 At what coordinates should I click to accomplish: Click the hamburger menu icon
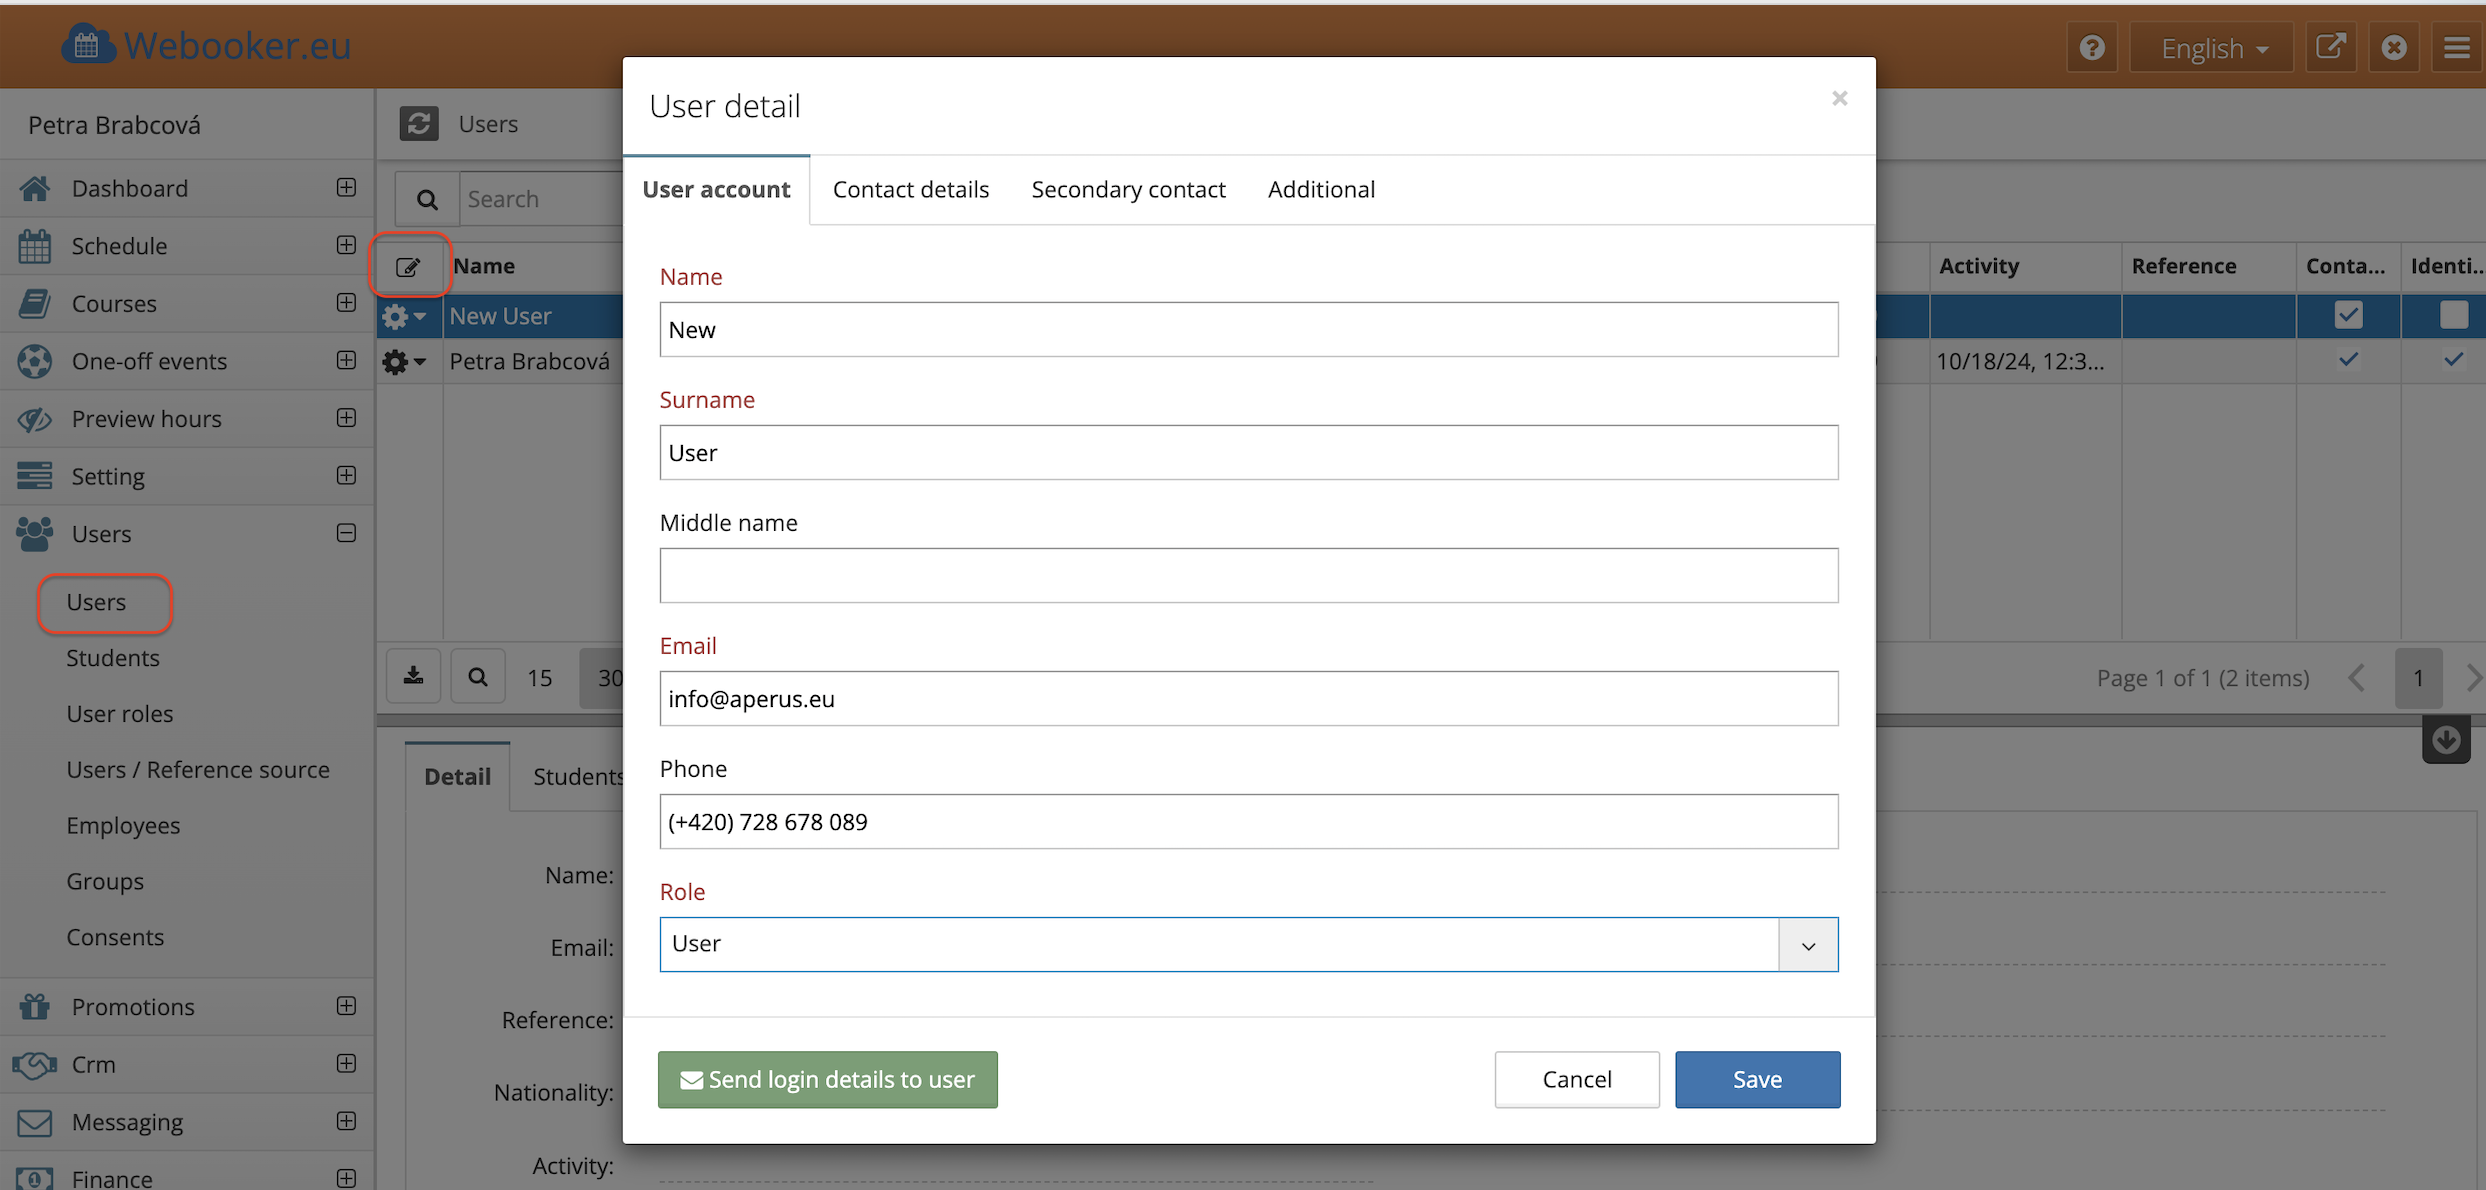(2457, 47)
